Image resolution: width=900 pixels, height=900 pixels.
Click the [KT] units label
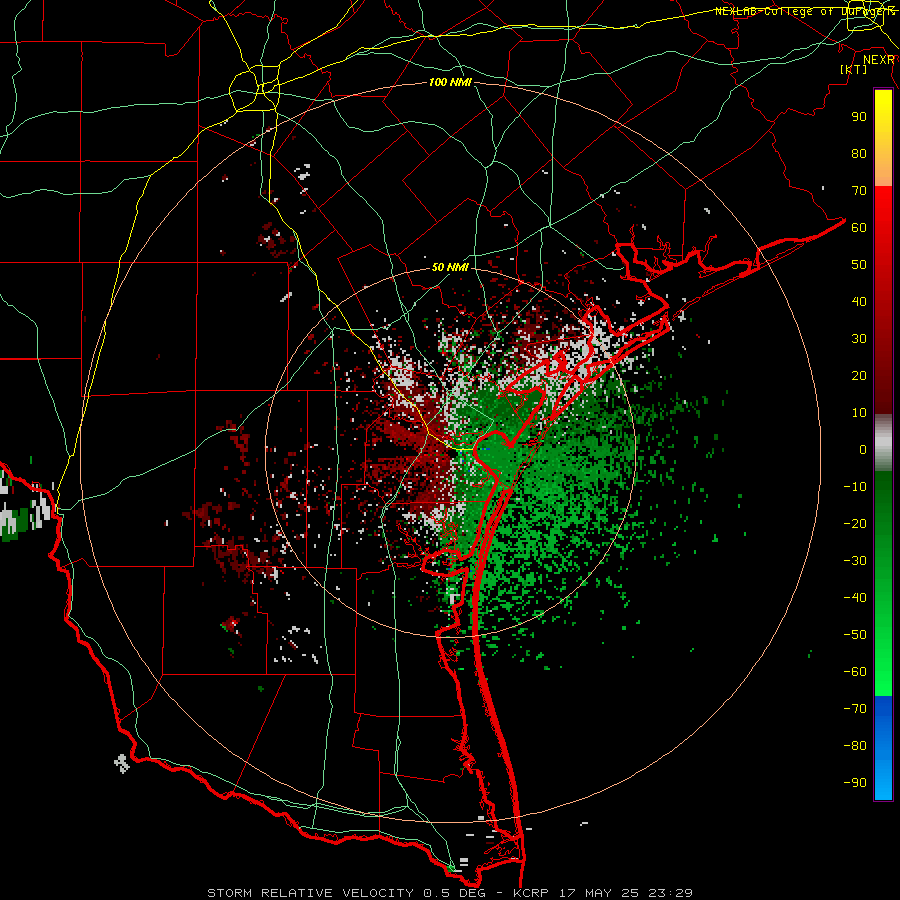(854, 69)
